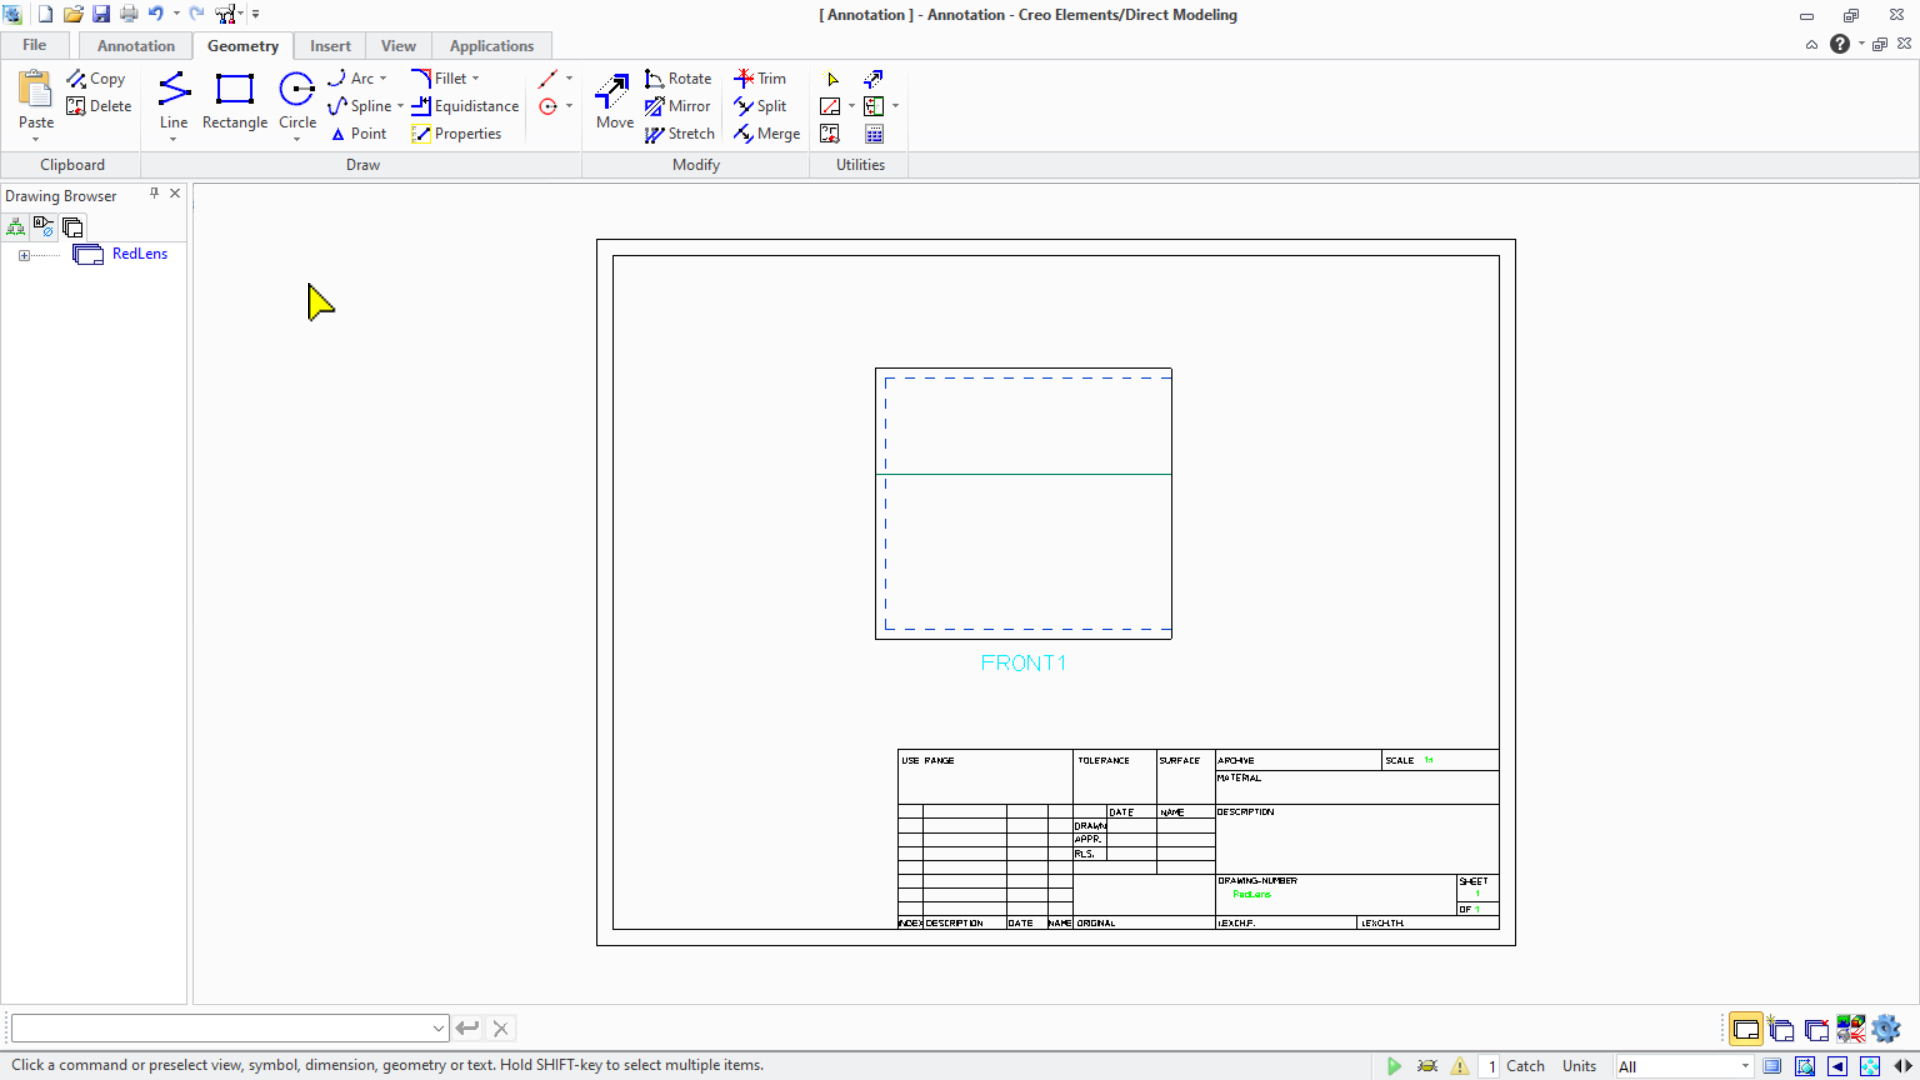Image resolution: width=1920 pixels, height=1080 pixels.
Task: Switch to the Insert tab
Action: pyautogui.click(x=330, y=46)
